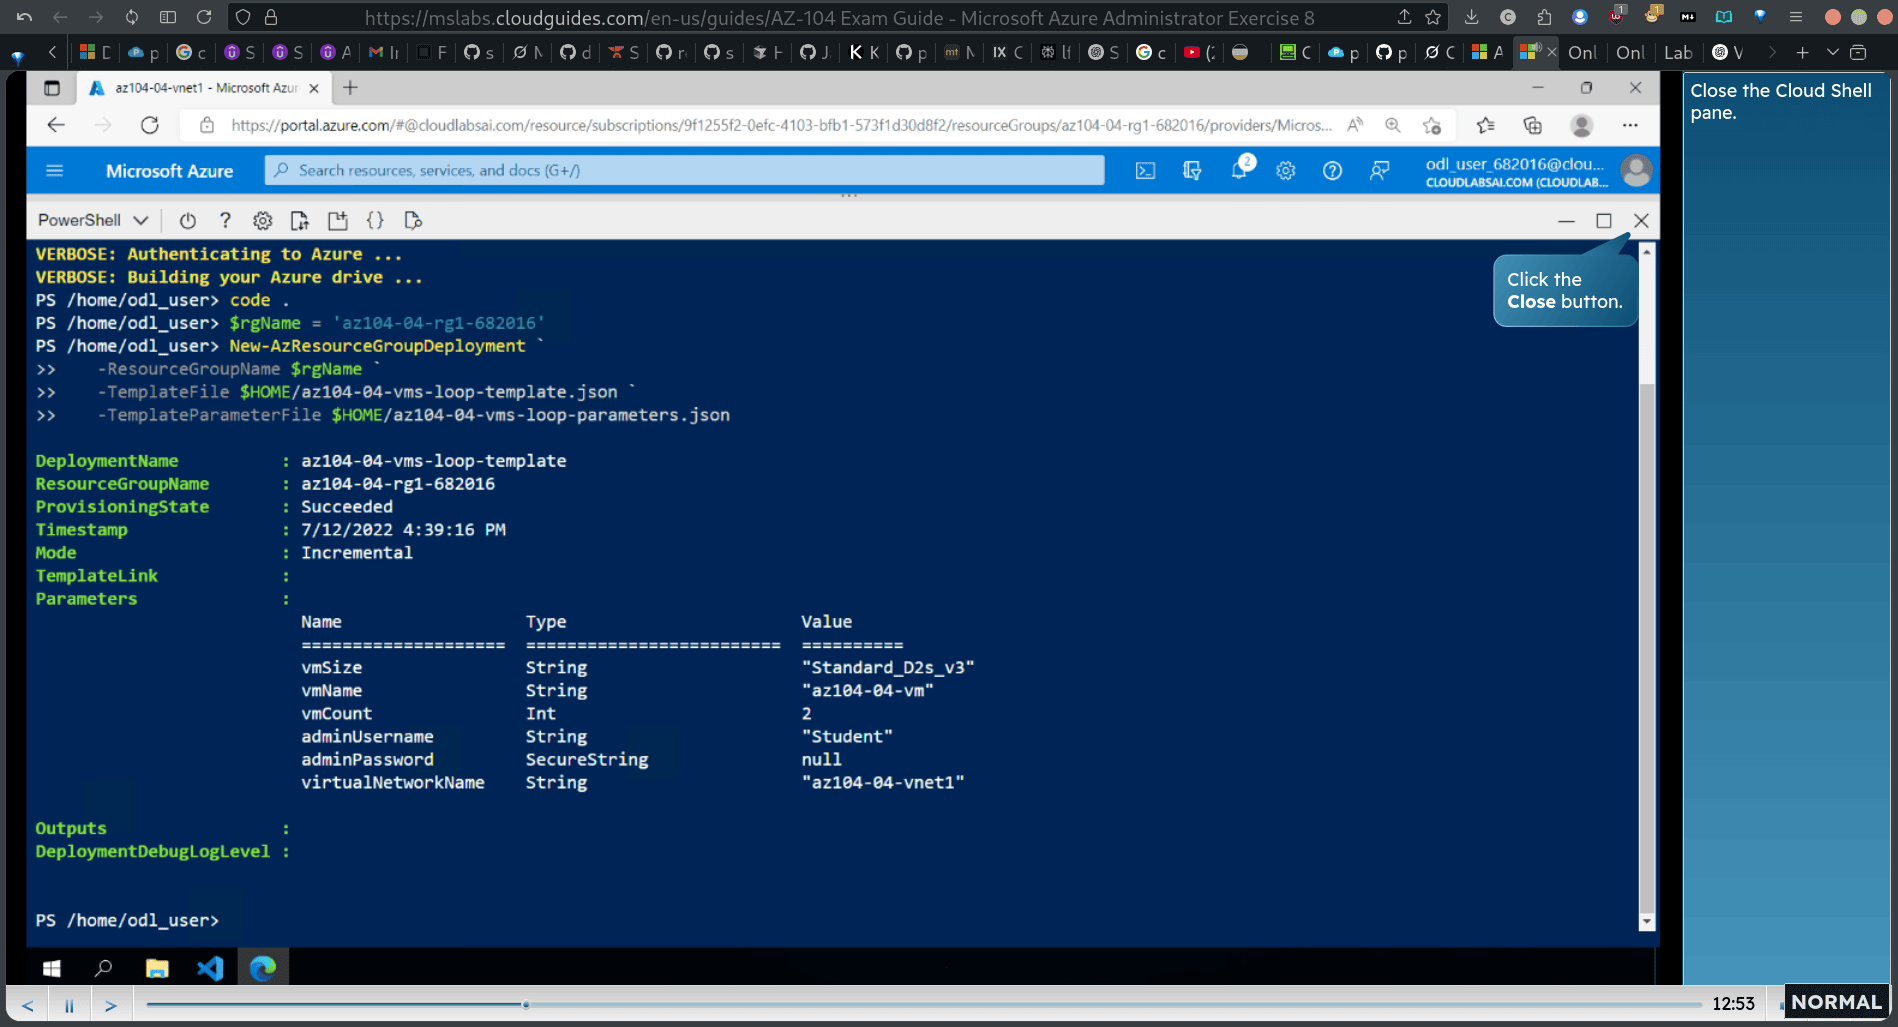Open Cloud Shell help question mark

pyautogui.click(x=225, y=221)
